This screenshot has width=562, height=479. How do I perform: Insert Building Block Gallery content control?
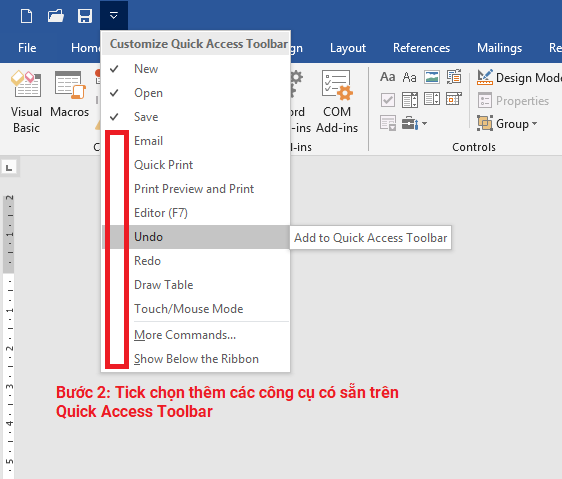point(454,77)
